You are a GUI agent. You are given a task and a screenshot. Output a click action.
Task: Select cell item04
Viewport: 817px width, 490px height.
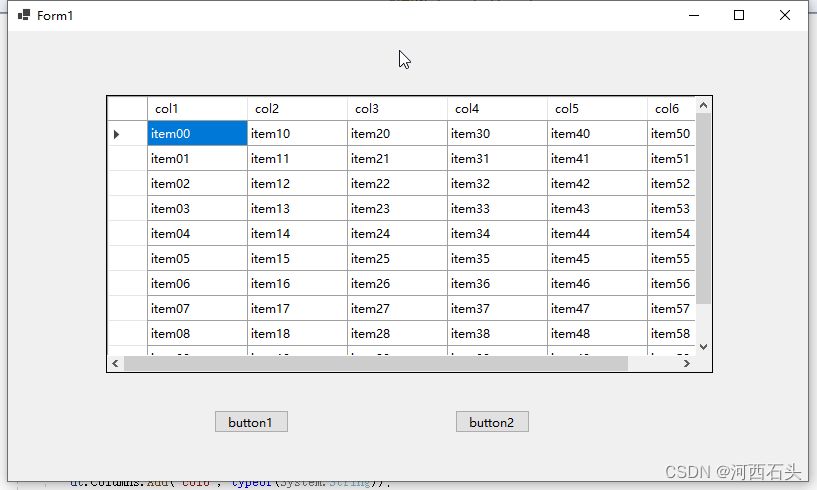tap(197, 234)
